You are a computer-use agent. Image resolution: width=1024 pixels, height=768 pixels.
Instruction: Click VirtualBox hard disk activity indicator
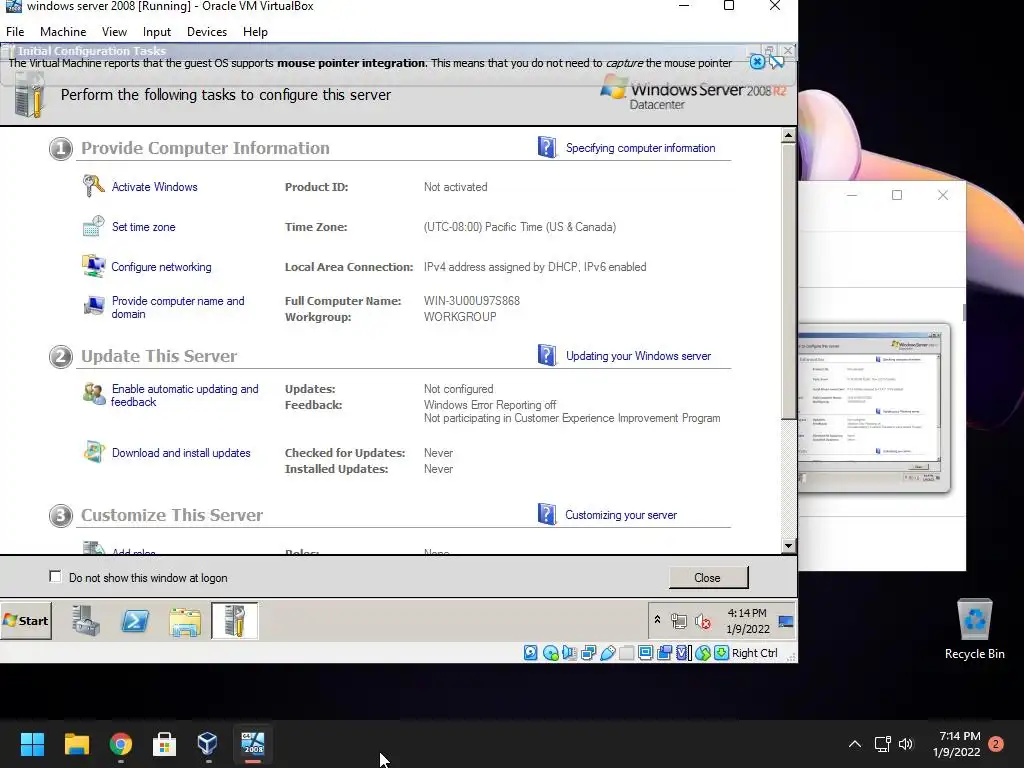530,652
